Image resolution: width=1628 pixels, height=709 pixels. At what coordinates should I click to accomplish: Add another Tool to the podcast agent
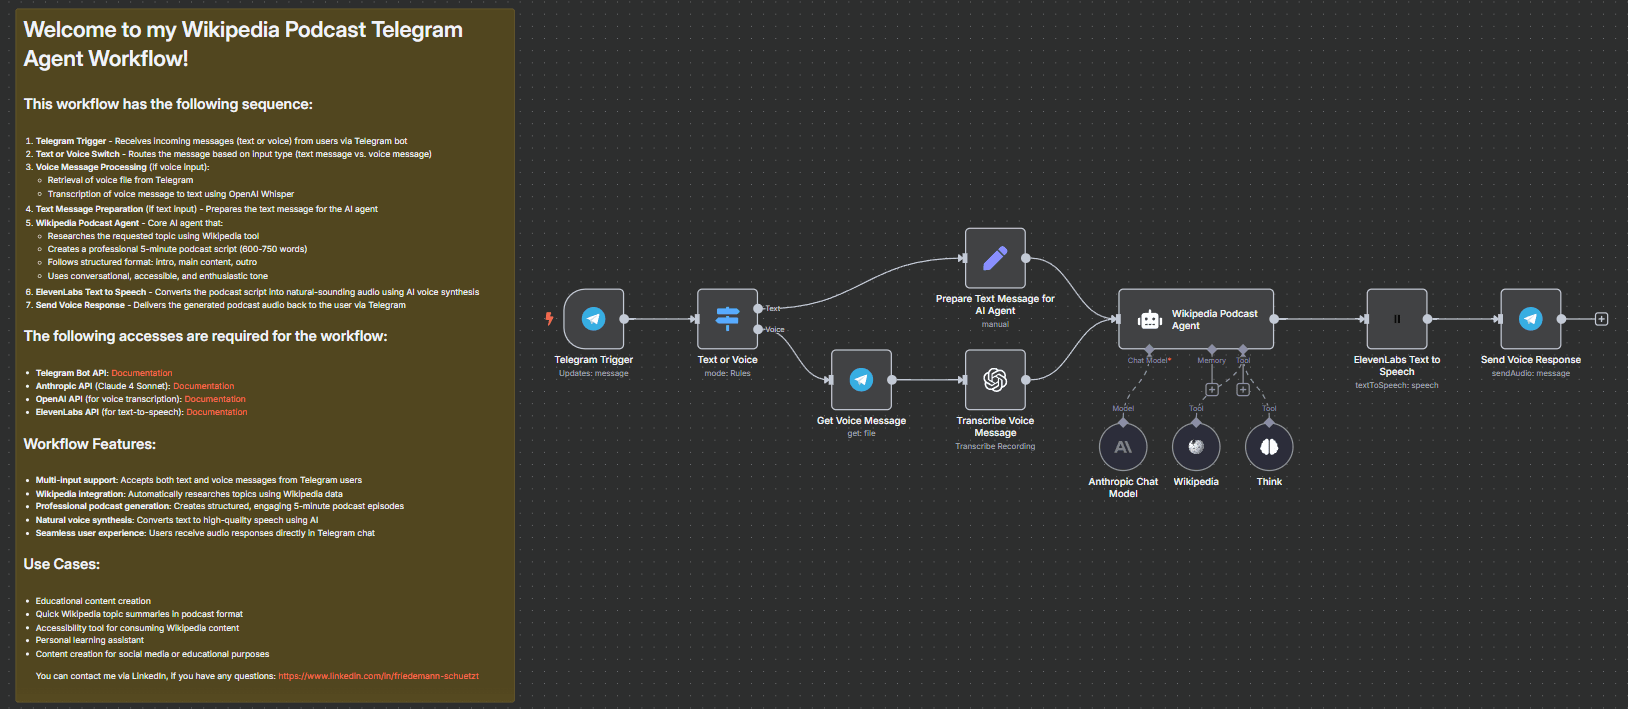1243,389
